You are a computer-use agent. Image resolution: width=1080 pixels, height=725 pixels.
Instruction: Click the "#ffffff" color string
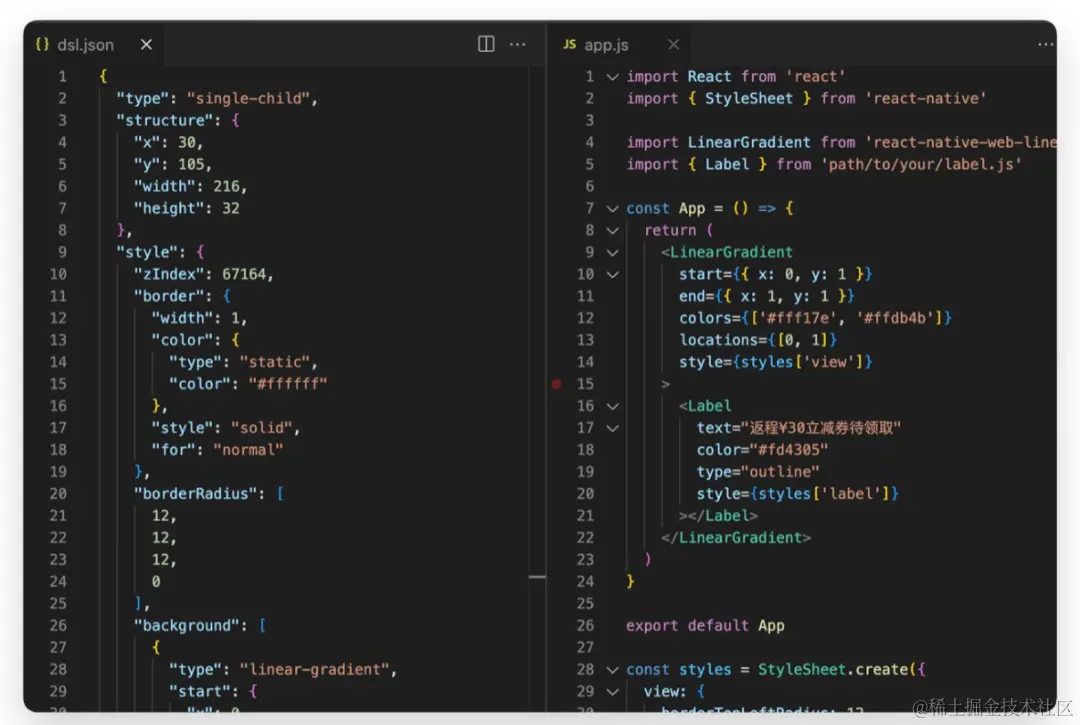point(287,384)
